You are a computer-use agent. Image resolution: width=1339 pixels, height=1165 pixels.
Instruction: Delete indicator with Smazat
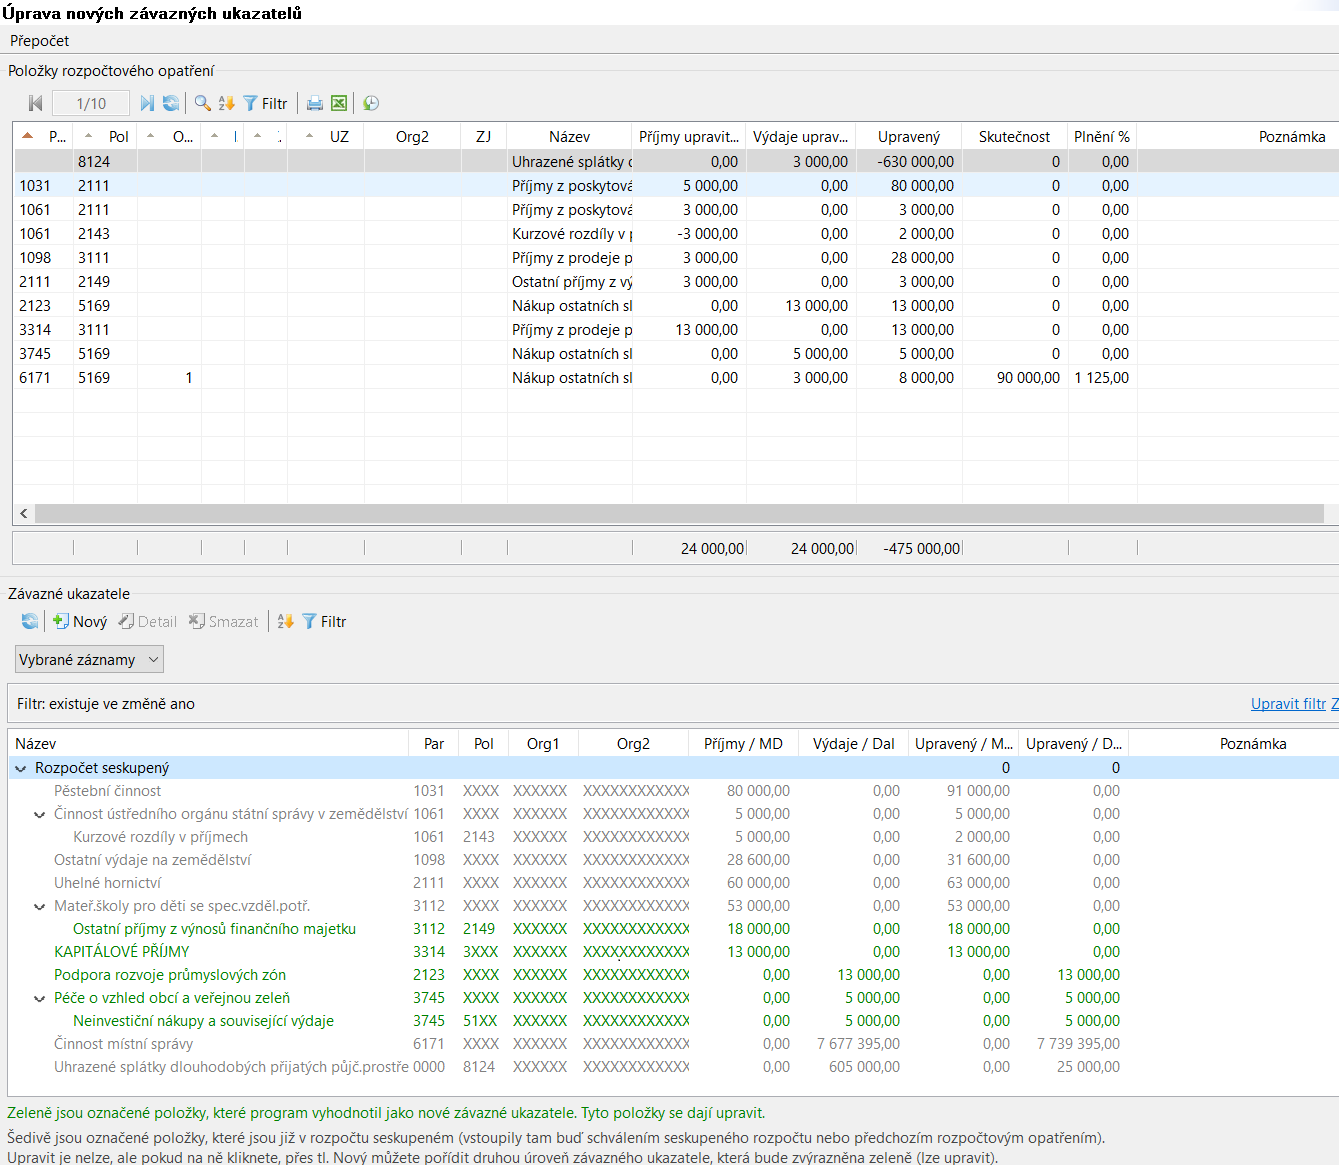click(x=224, y=621)
